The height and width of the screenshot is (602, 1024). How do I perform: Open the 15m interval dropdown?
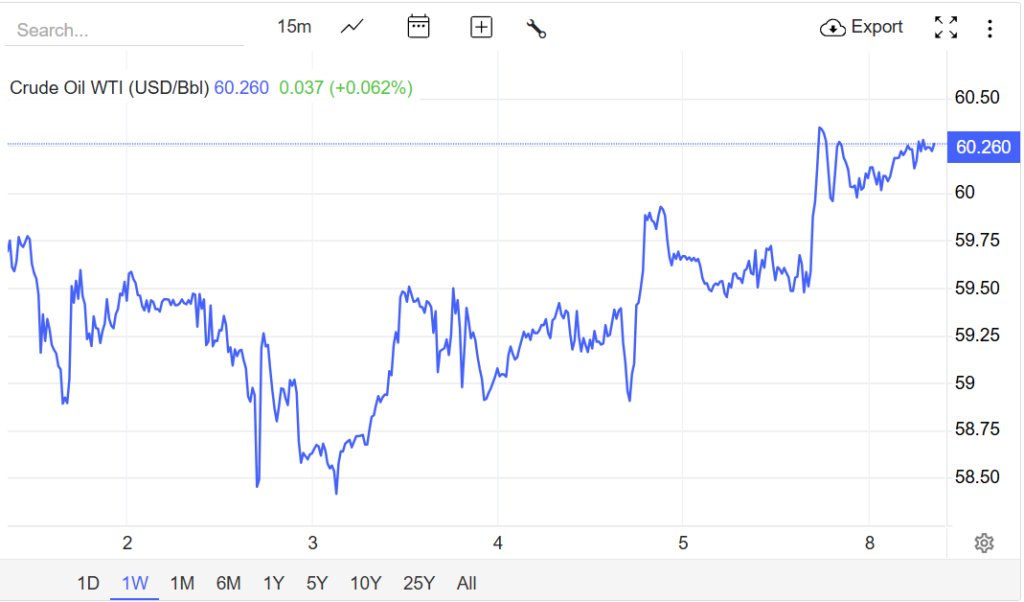pyautogui.click(x=294, y=27)
